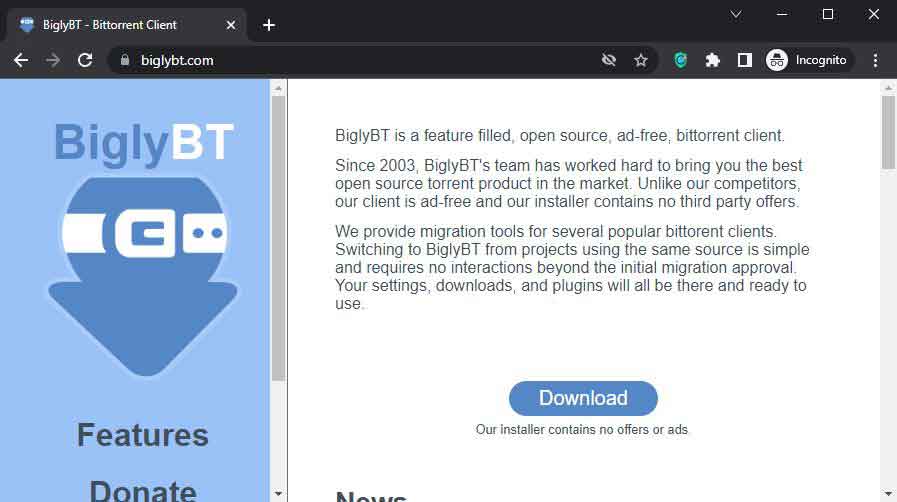This screenshot has height=502, width=897.
Task: Click the main page vertical scrollbar thumb
Action: 888,132
